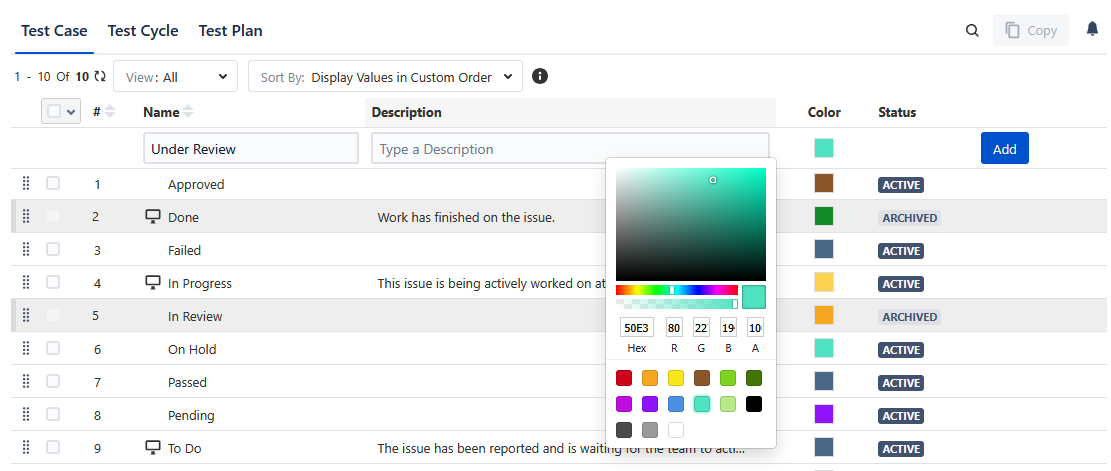Open the View: All dropdown
Viewport: 1111px width, 471px height.
[x=176, y=76]
